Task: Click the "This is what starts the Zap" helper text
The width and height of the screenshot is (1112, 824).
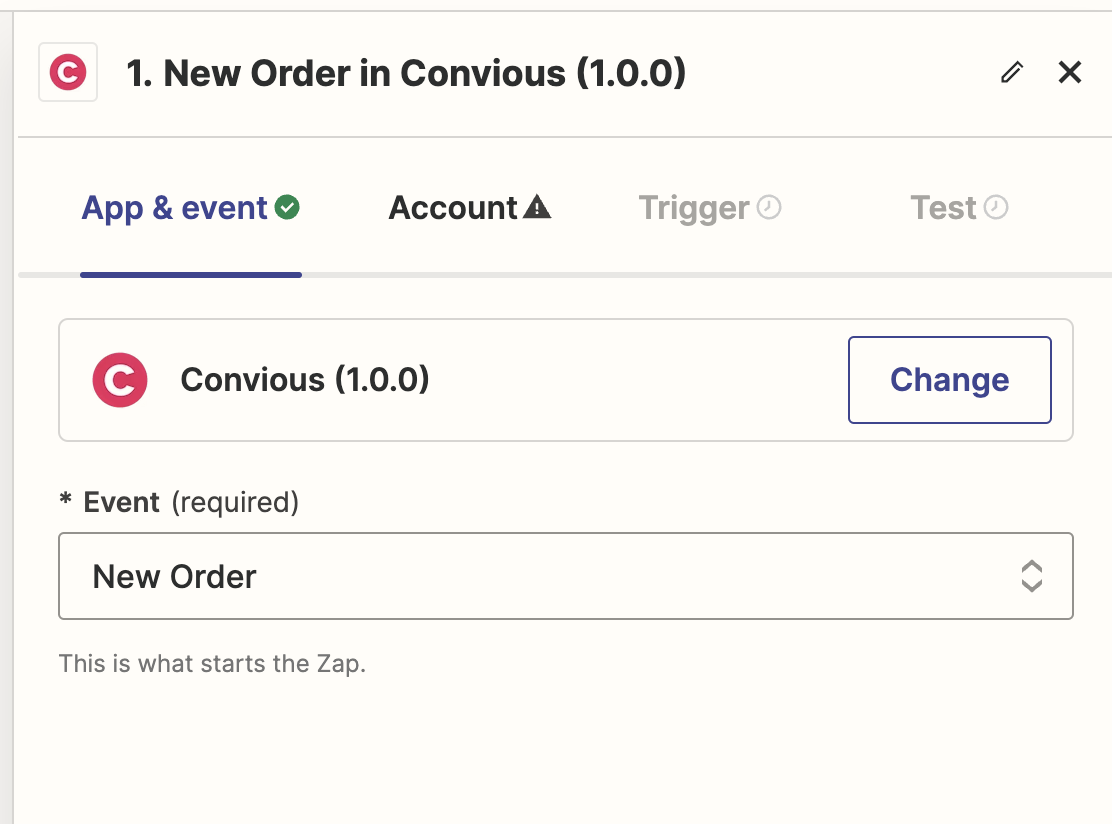Action: [212, 663]
